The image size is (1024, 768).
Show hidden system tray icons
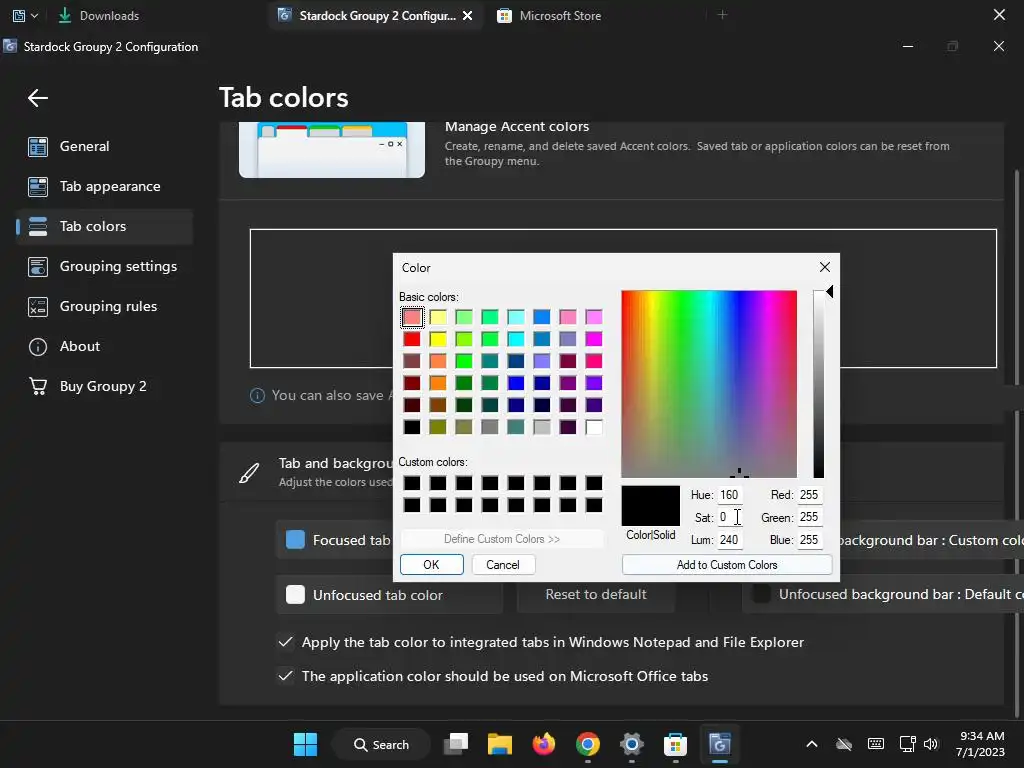click(x=812, y=744)
